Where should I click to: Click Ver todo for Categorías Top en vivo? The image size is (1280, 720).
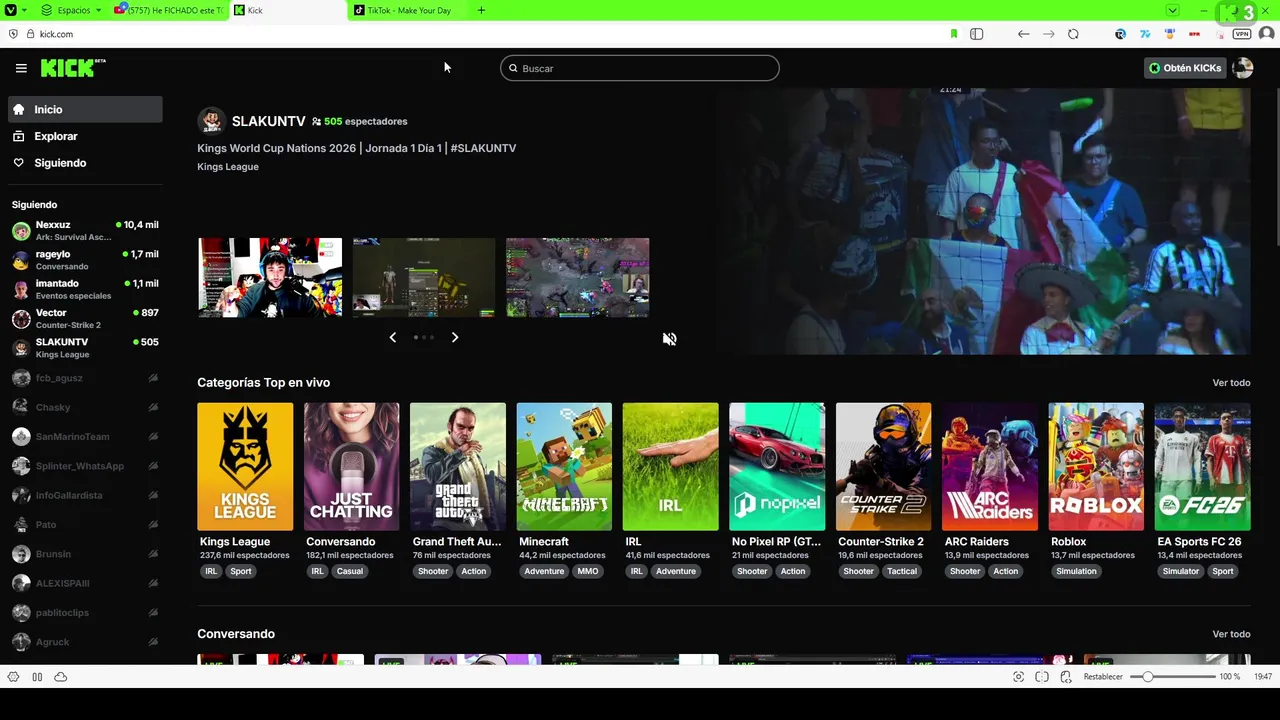coord(1231,383)
